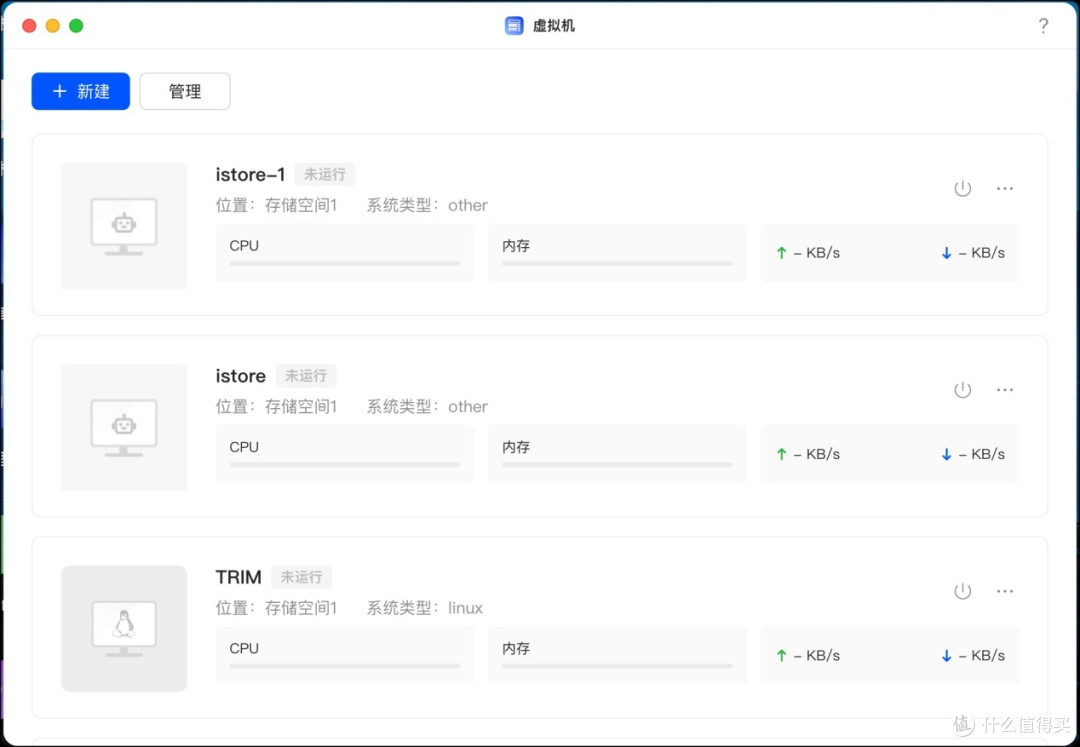Click 系统类型: linux text of TRIM

(424, 608)
